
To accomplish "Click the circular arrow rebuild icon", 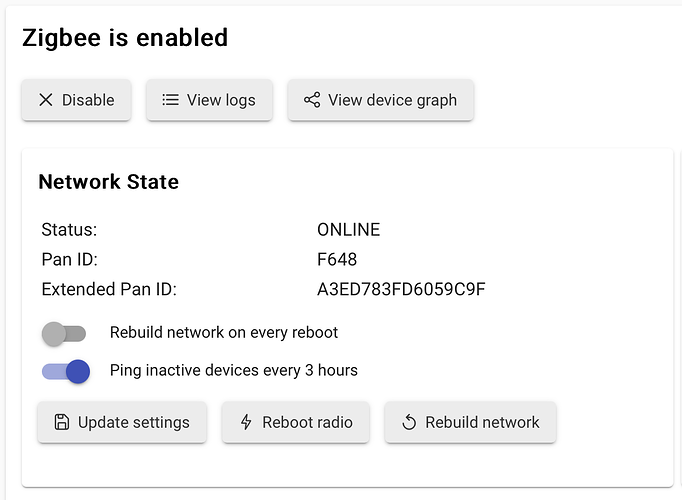I will click(x=408, y=422).
